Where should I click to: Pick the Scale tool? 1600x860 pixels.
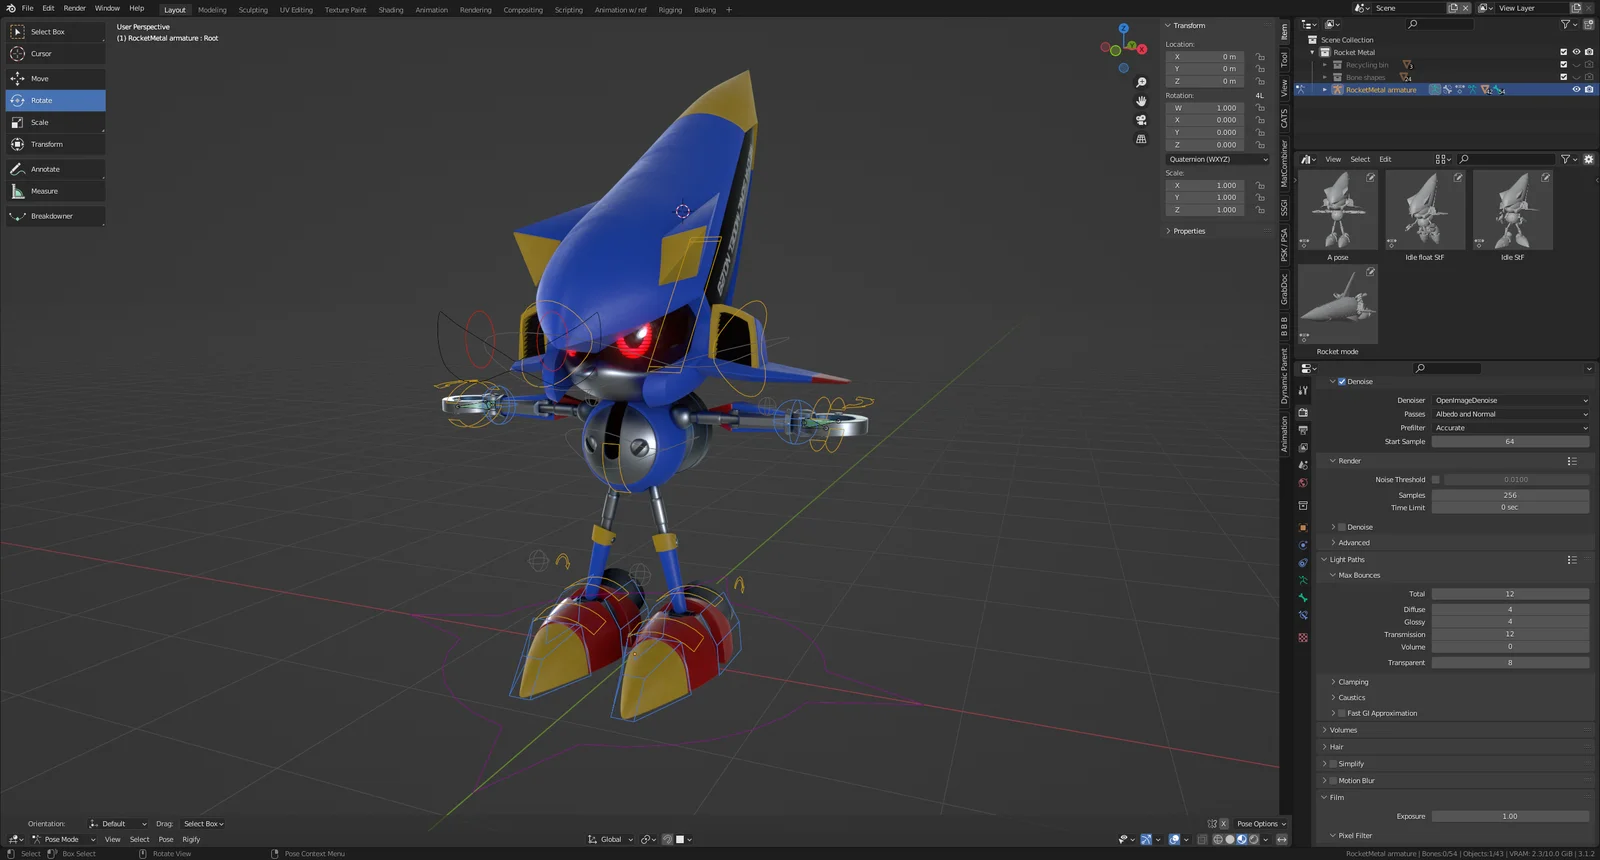[x=55, y=122]
